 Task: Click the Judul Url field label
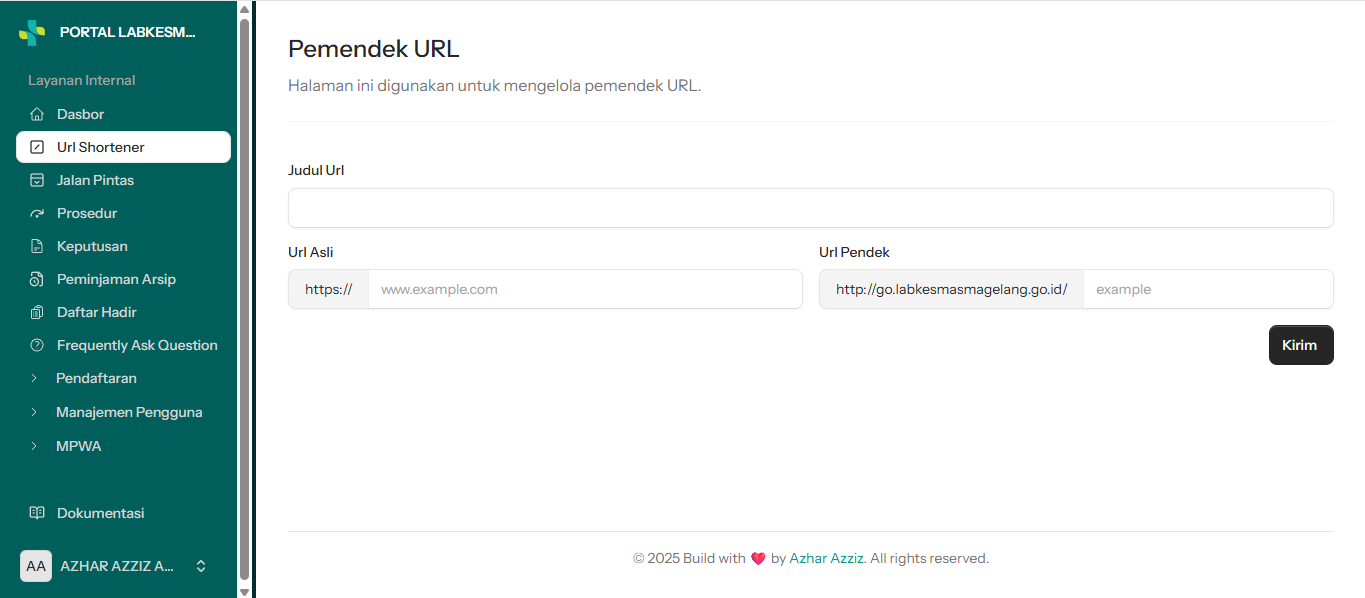point(316,170)
